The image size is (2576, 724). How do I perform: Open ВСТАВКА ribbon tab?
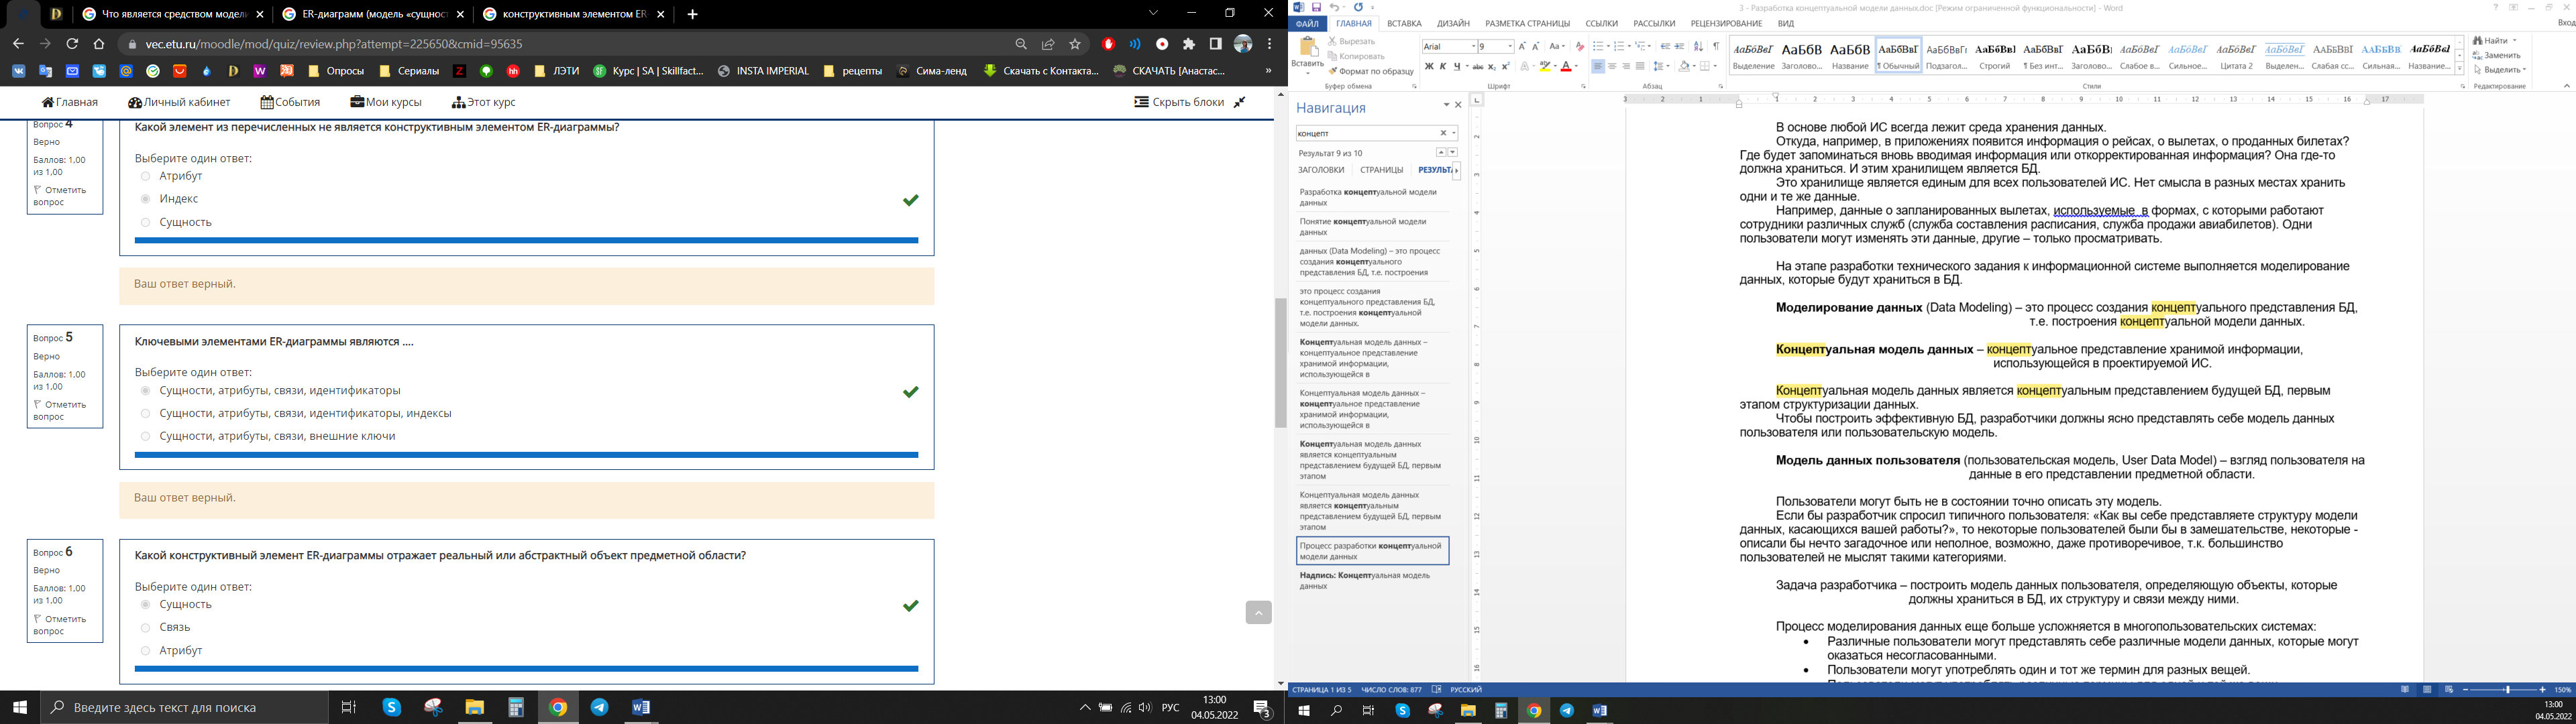1405,23
